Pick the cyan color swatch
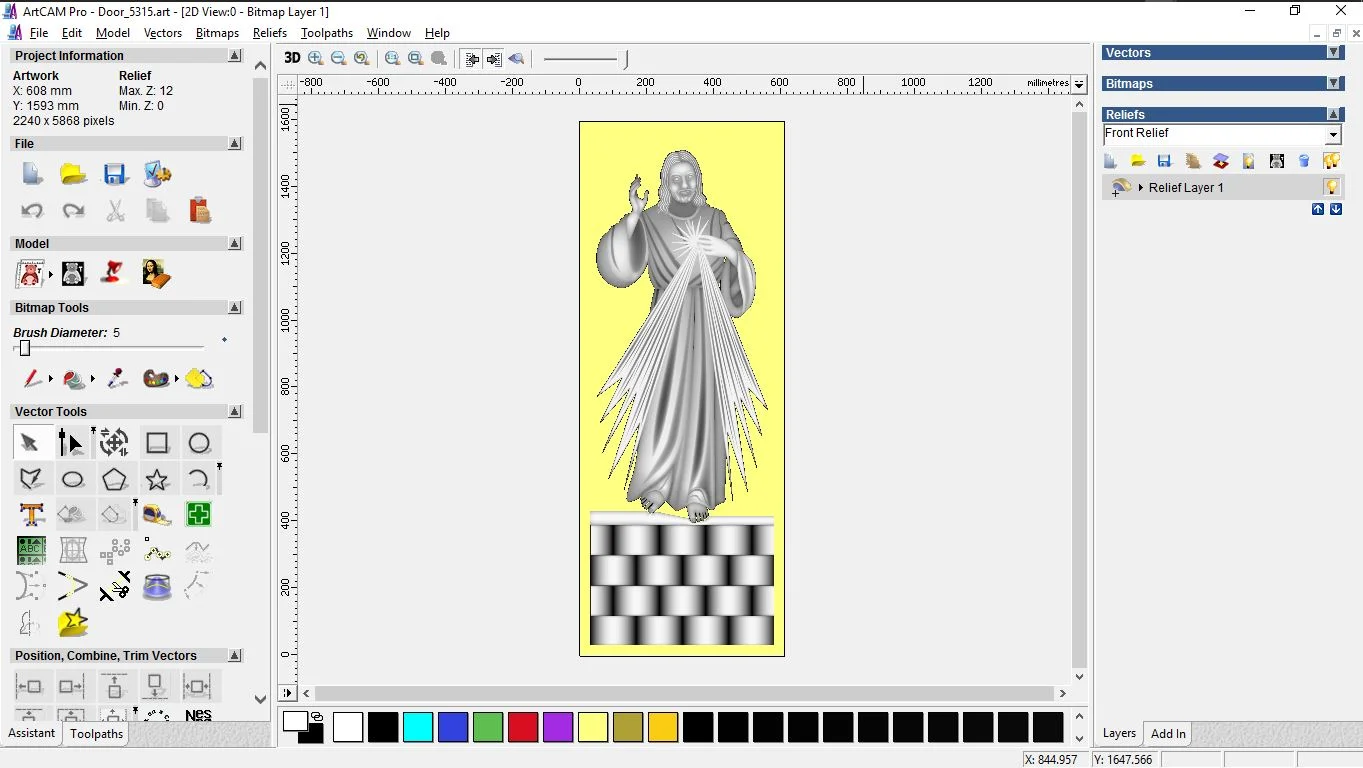Screen dimensions: 1363x768 pyautogui.click(x=418, y=727)
